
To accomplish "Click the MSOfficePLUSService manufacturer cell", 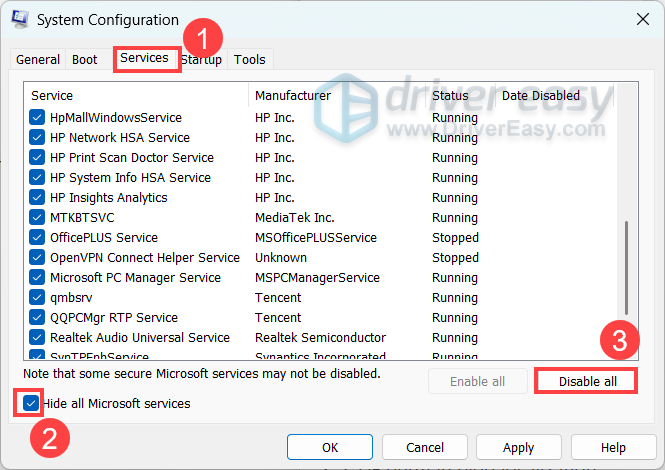I will (x=316, y=237).
